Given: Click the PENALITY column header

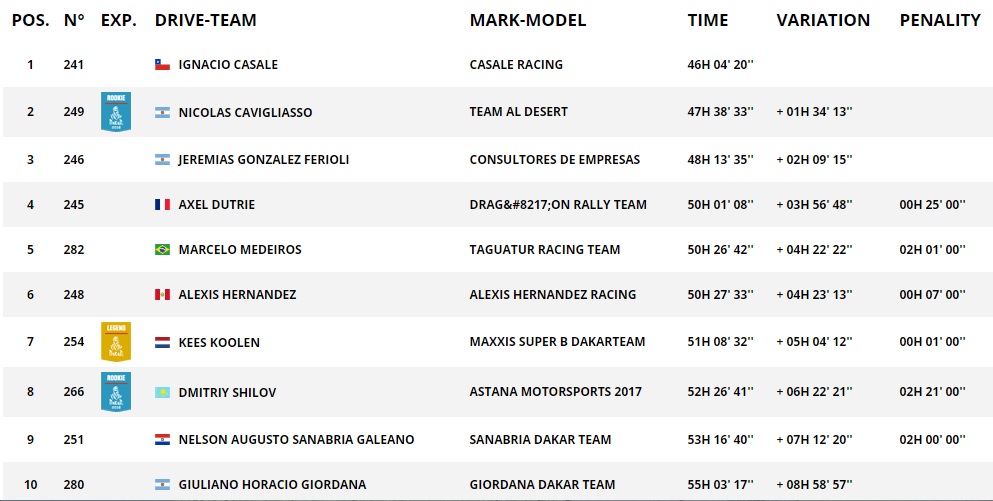Looking at the screenshot, I should pyautogui.click(x=939, y=20).
